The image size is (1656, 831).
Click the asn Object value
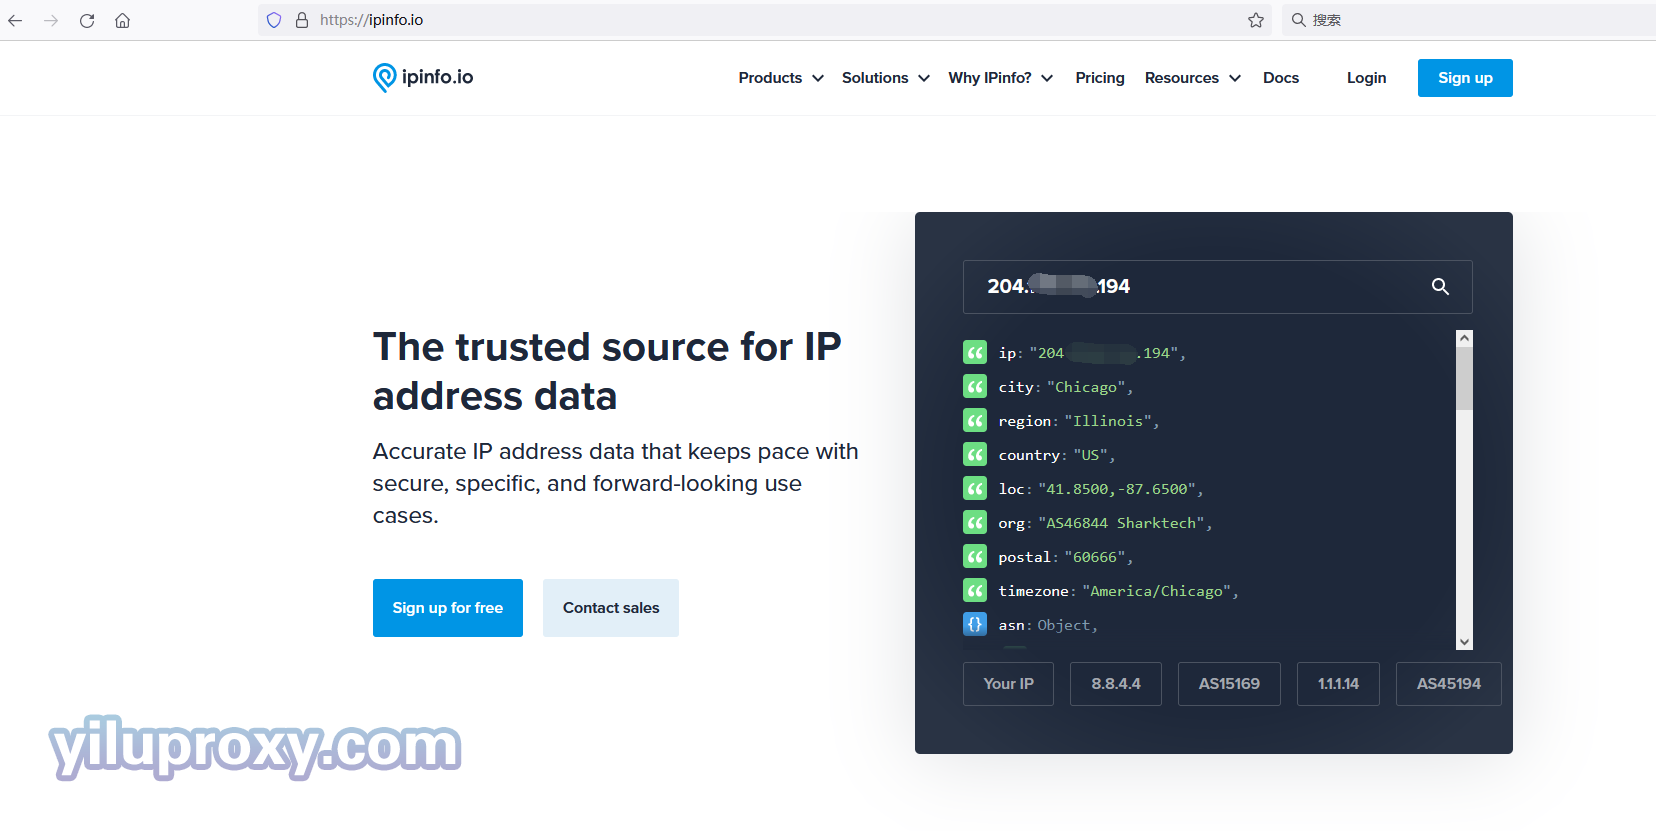coord(1064,625)
